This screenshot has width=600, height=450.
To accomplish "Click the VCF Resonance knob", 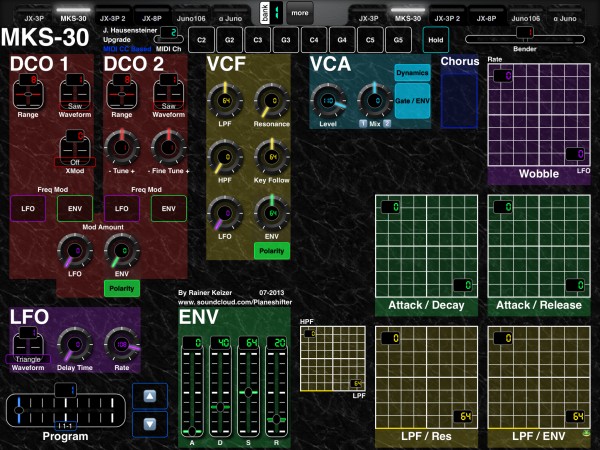I will pos(272,101).
